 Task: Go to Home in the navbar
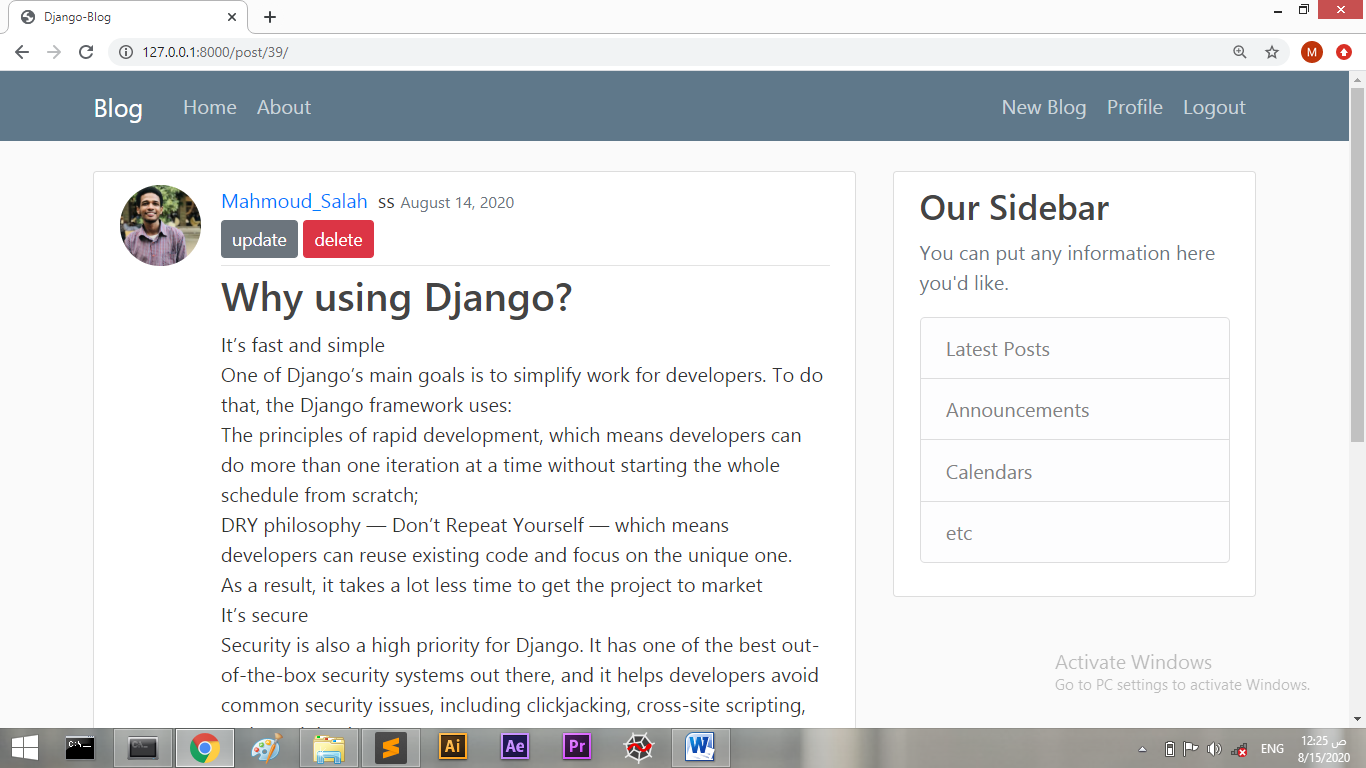210,107
